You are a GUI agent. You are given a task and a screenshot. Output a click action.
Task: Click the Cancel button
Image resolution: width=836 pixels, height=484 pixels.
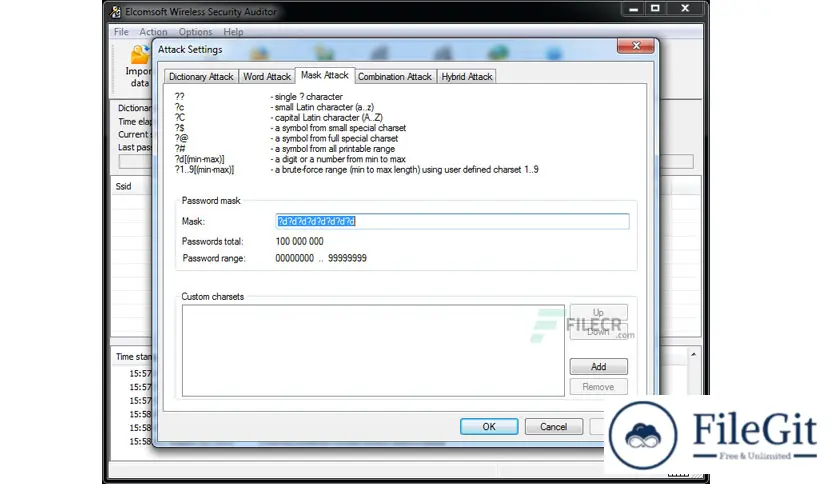553,426
